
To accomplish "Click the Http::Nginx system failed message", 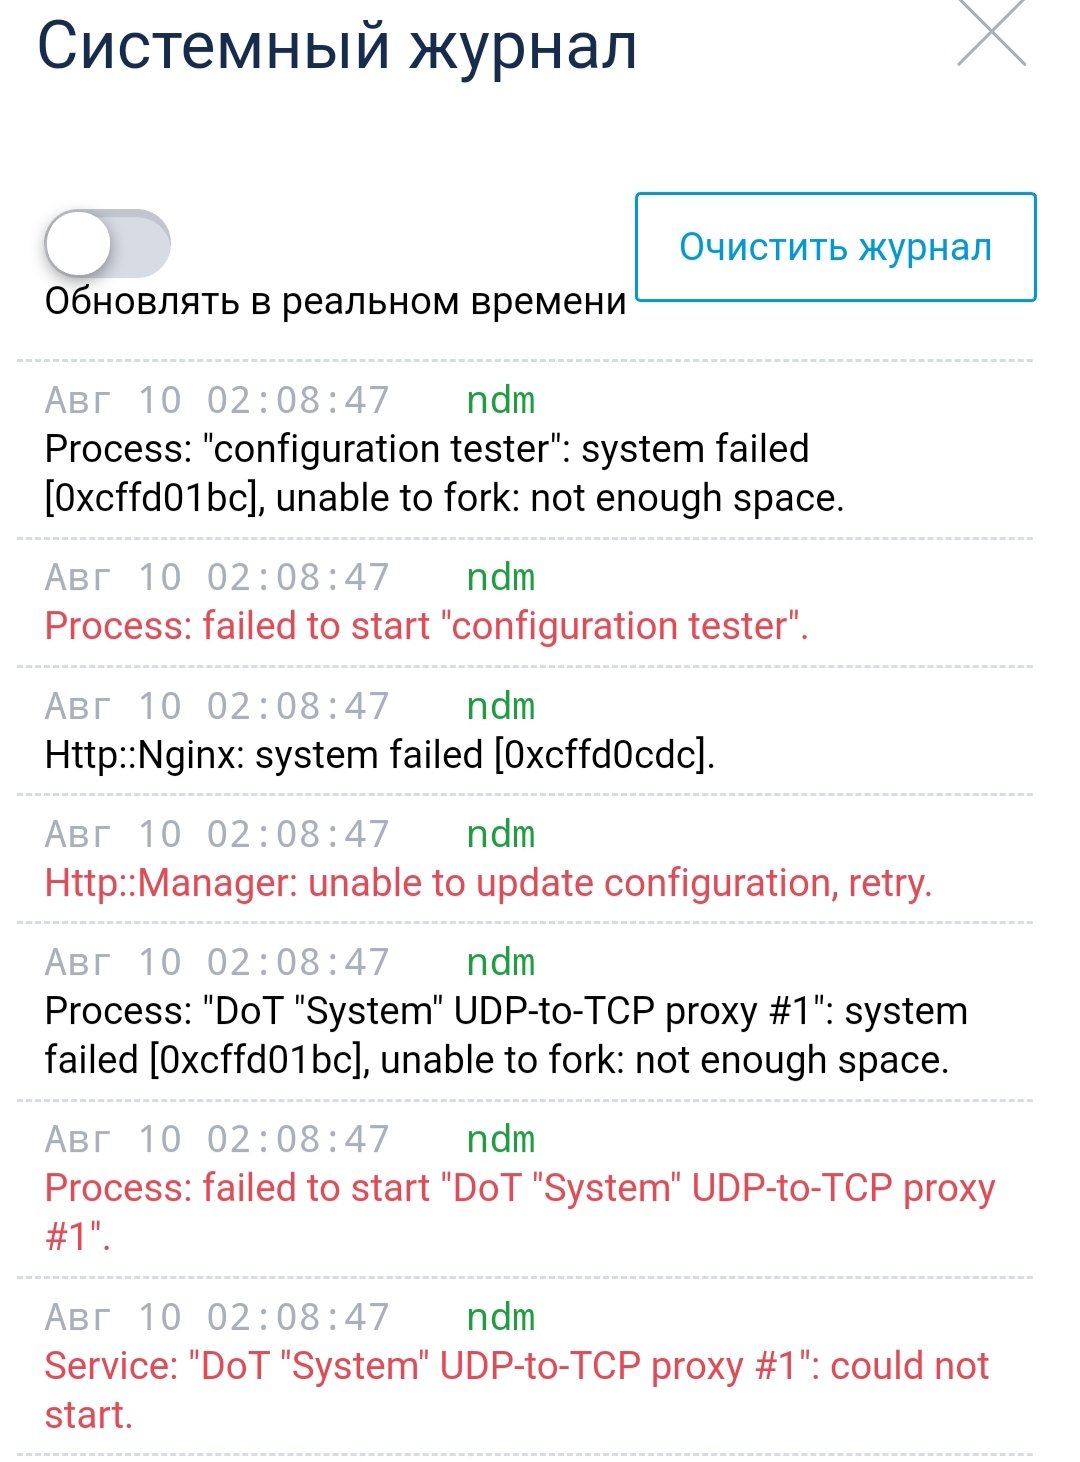I will tap(380, 754).
